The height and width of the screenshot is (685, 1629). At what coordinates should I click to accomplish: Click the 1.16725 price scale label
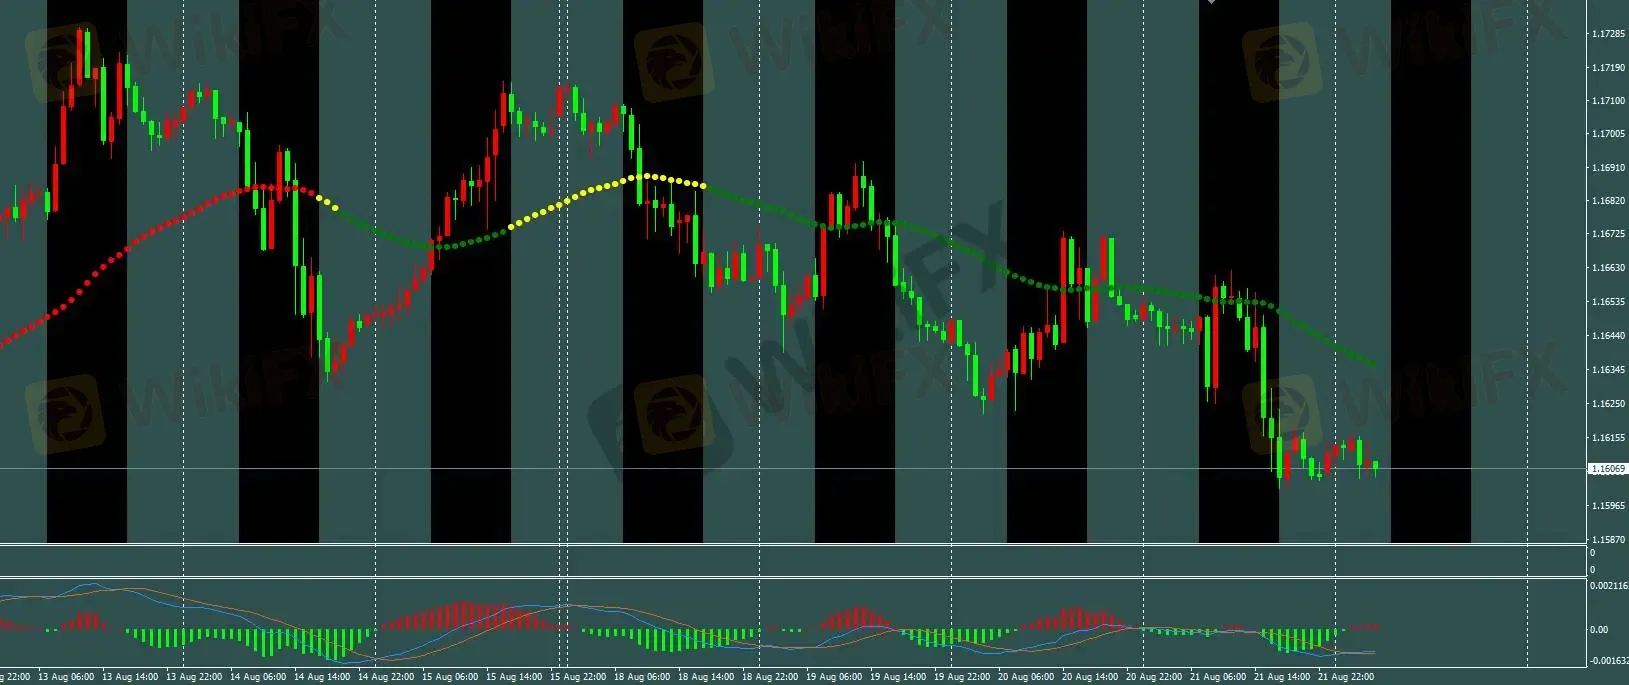(1606, 234)
